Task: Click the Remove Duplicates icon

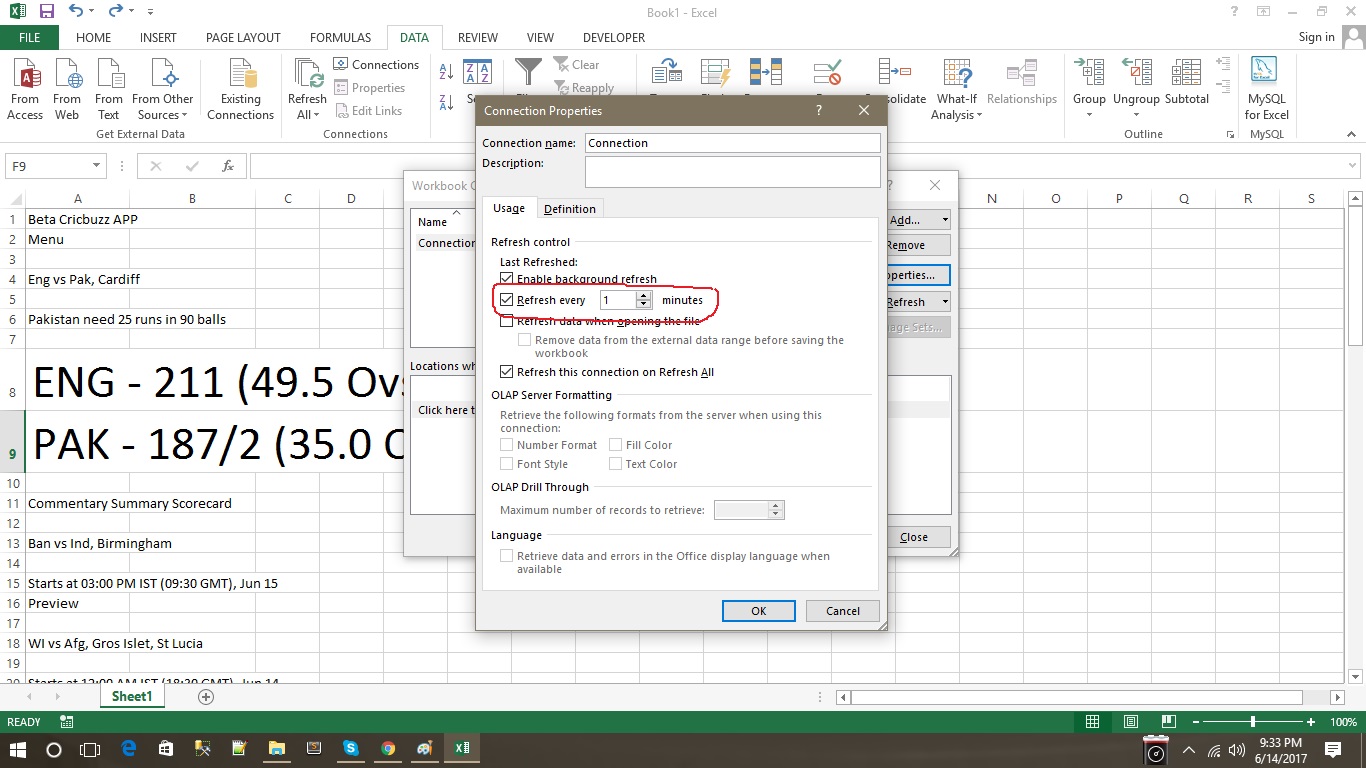Action: [x=766, y=73]
